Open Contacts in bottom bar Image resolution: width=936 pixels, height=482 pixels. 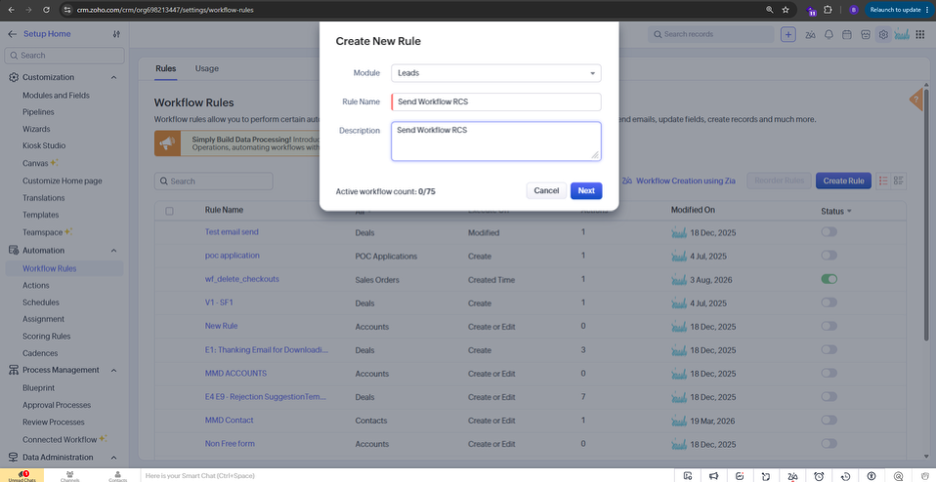point(118,475)
